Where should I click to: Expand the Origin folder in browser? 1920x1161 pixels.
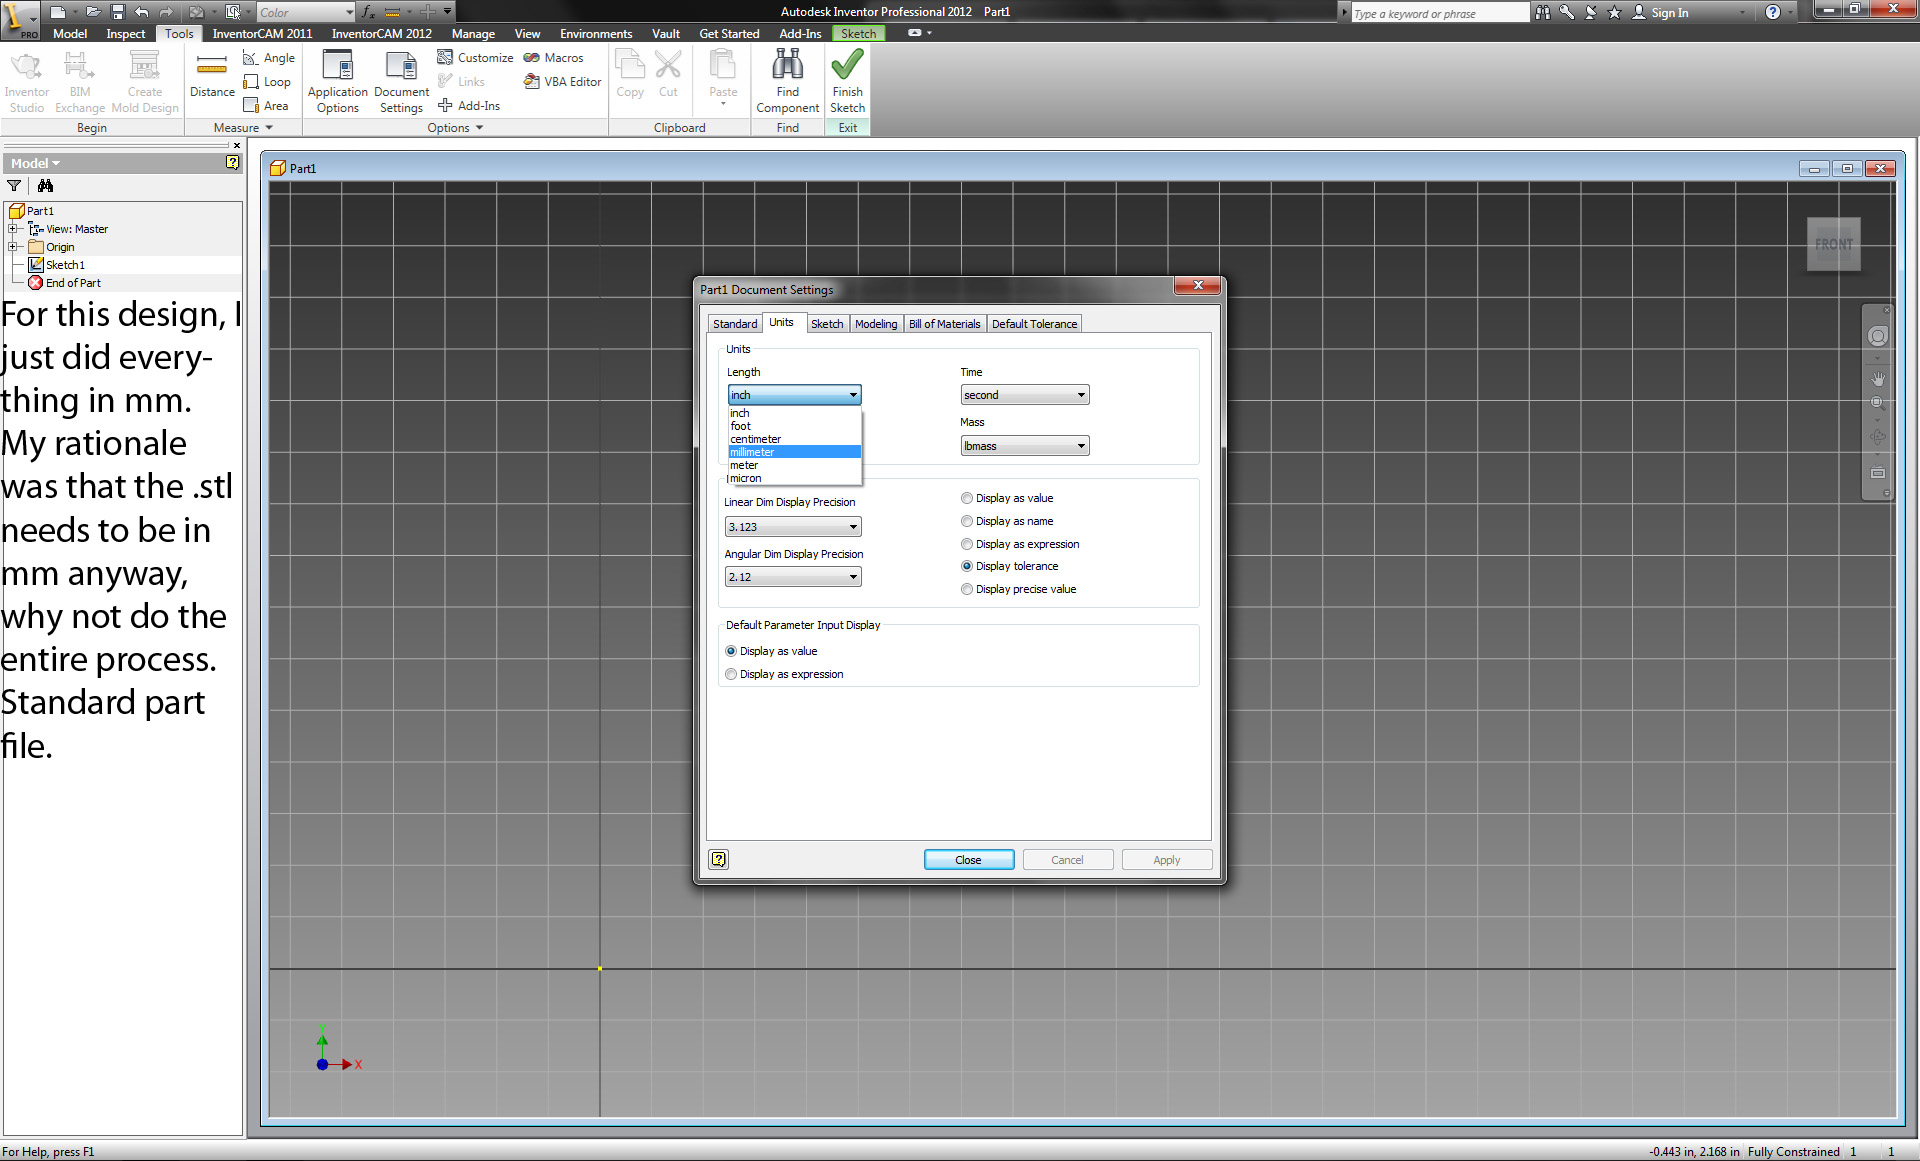tap(13, 247)
